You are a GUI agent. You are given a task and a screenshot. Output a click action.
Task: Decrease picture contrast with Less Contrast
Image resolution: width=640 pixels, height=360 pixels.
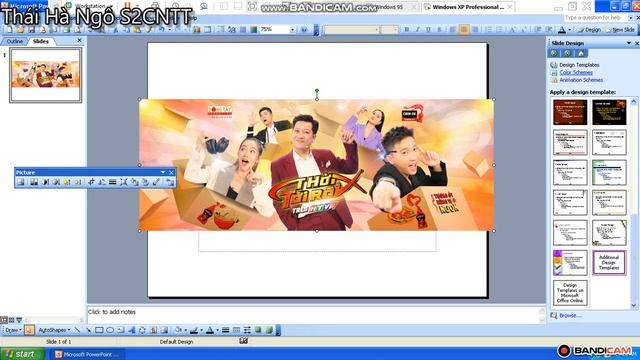56,182
